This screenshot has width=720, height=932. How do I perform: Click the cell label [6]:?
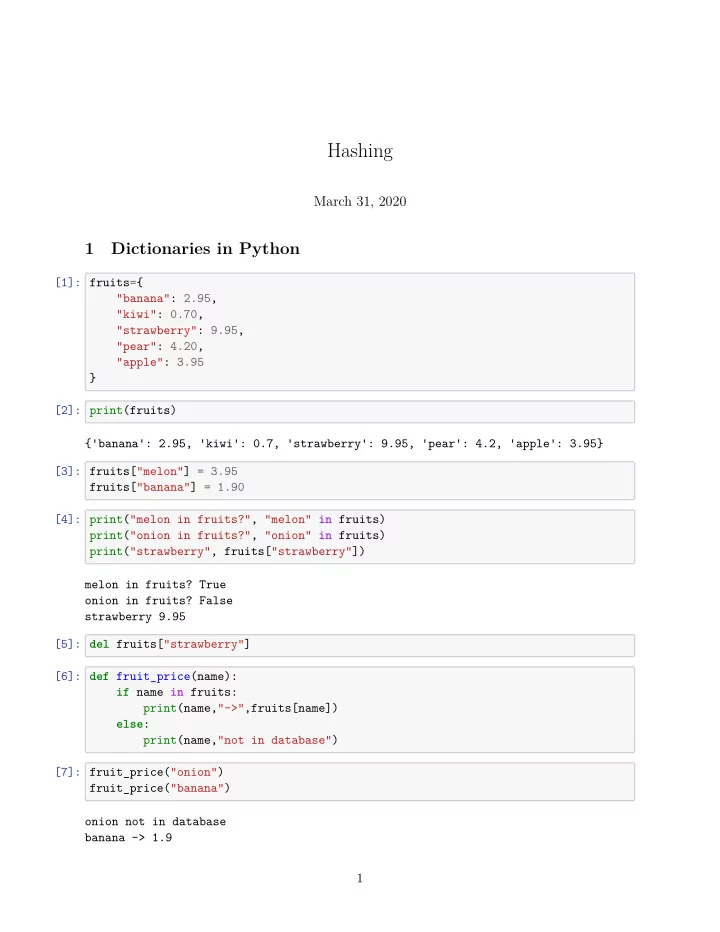68,676
